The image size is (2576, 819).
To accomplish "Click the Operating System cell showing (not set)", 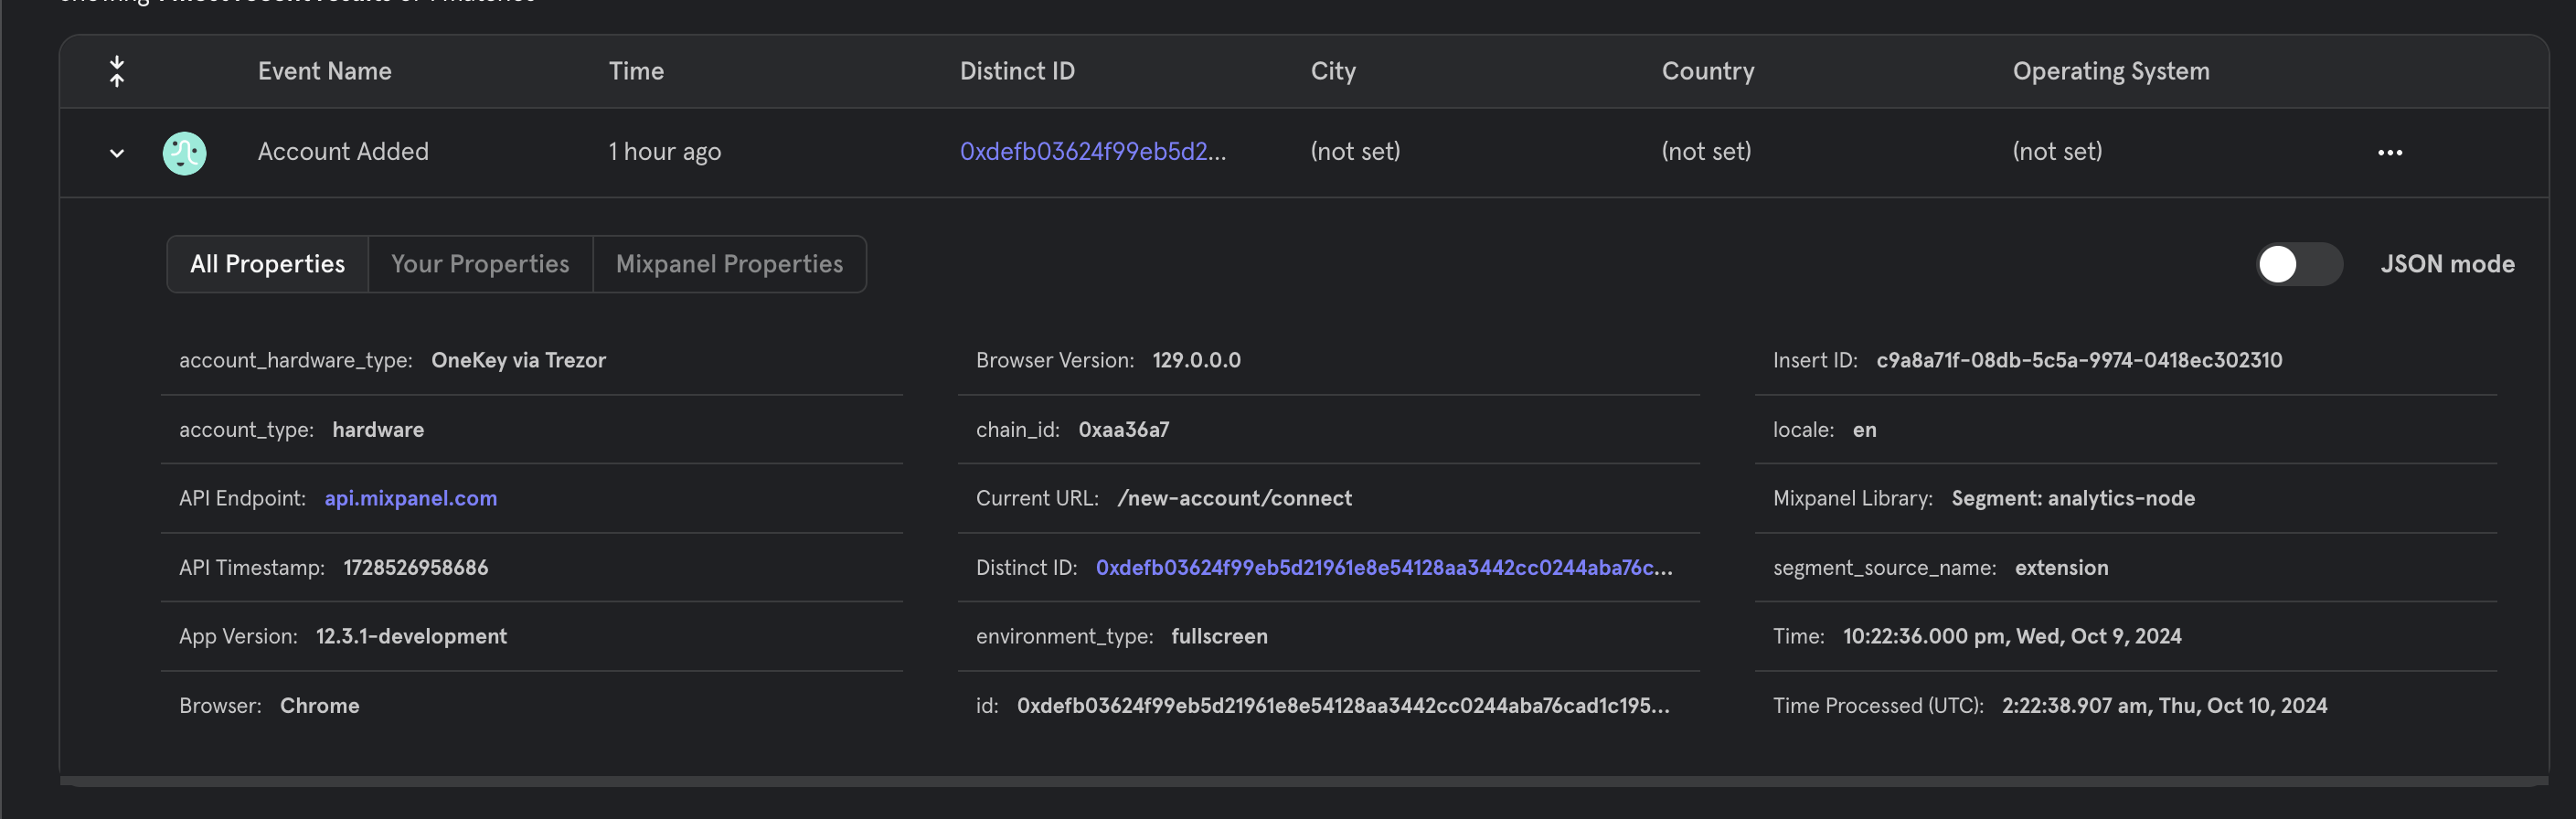I will pyautogui.click(x=2057, y=151).
